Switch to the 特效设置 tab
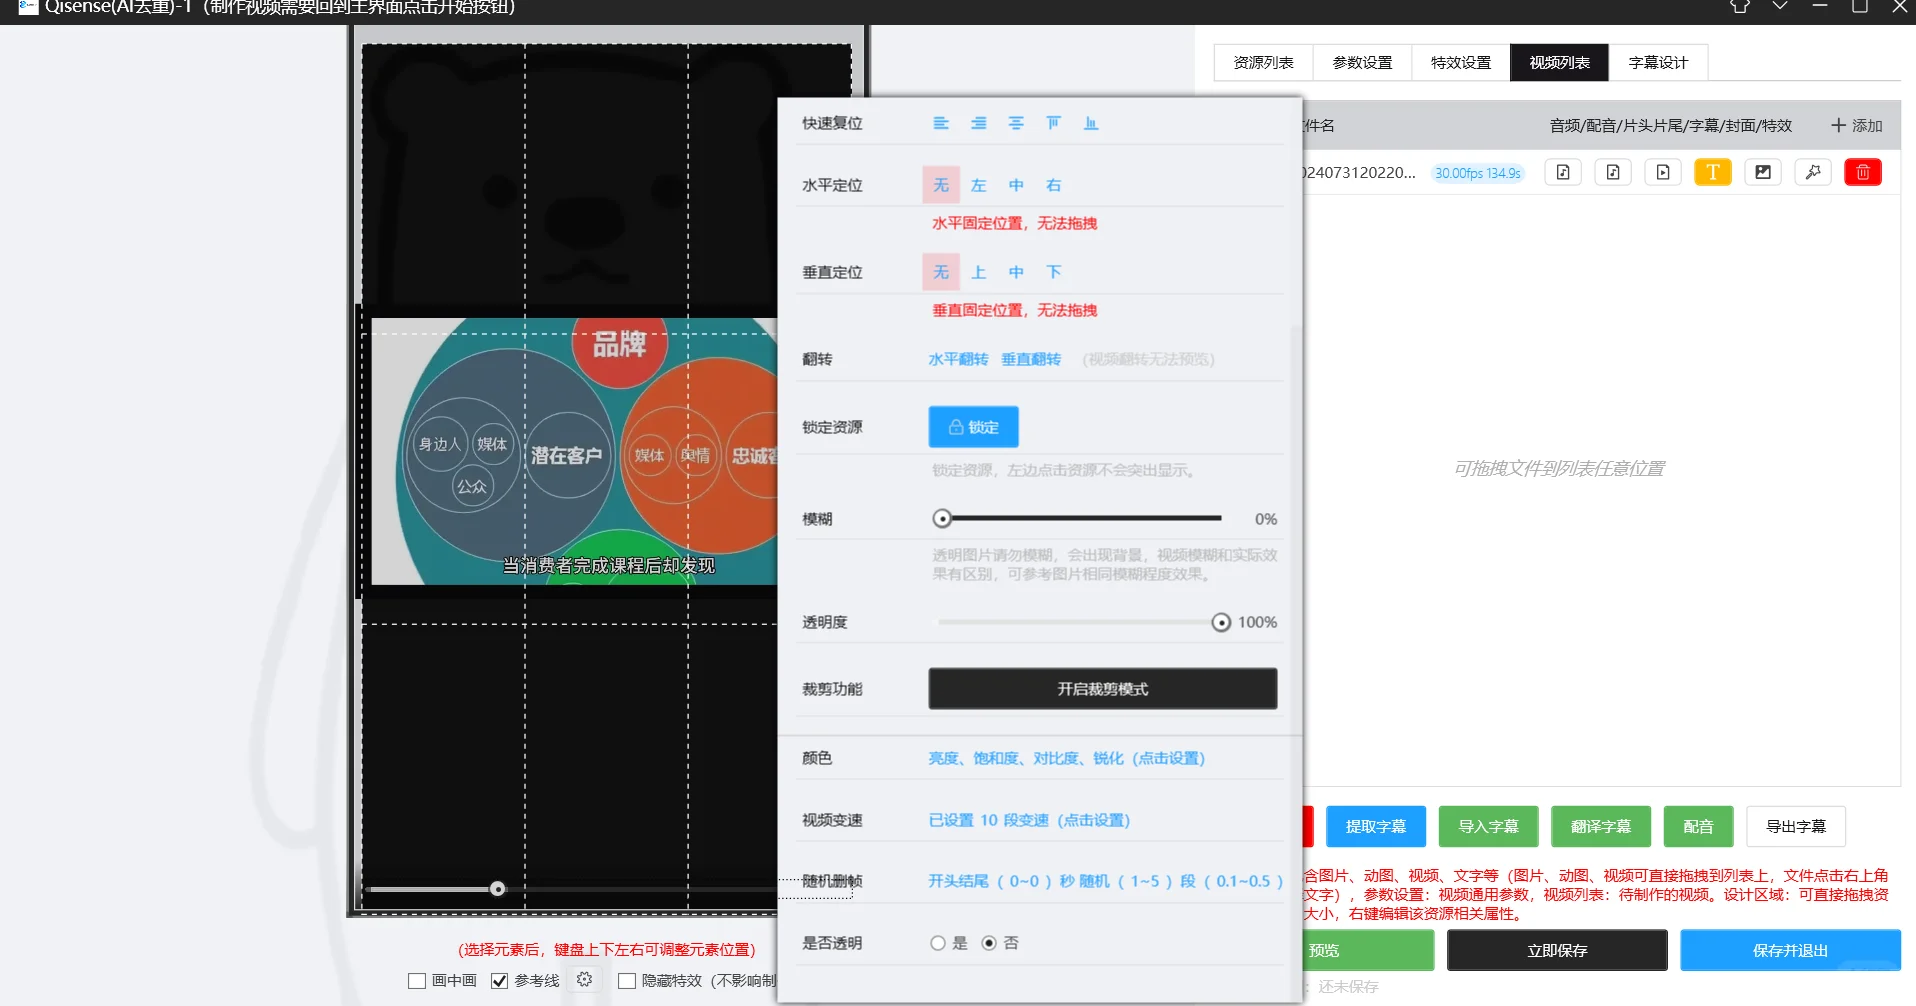The width and height of the screenshot is (1916, 1006). tap(1461, 62)
